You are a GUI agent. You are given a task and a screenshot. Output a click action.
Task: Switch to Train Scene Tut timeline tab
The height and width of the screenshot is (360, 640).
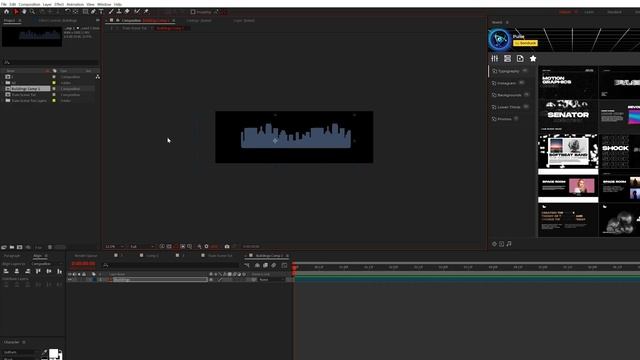click(x=220, y=256)
